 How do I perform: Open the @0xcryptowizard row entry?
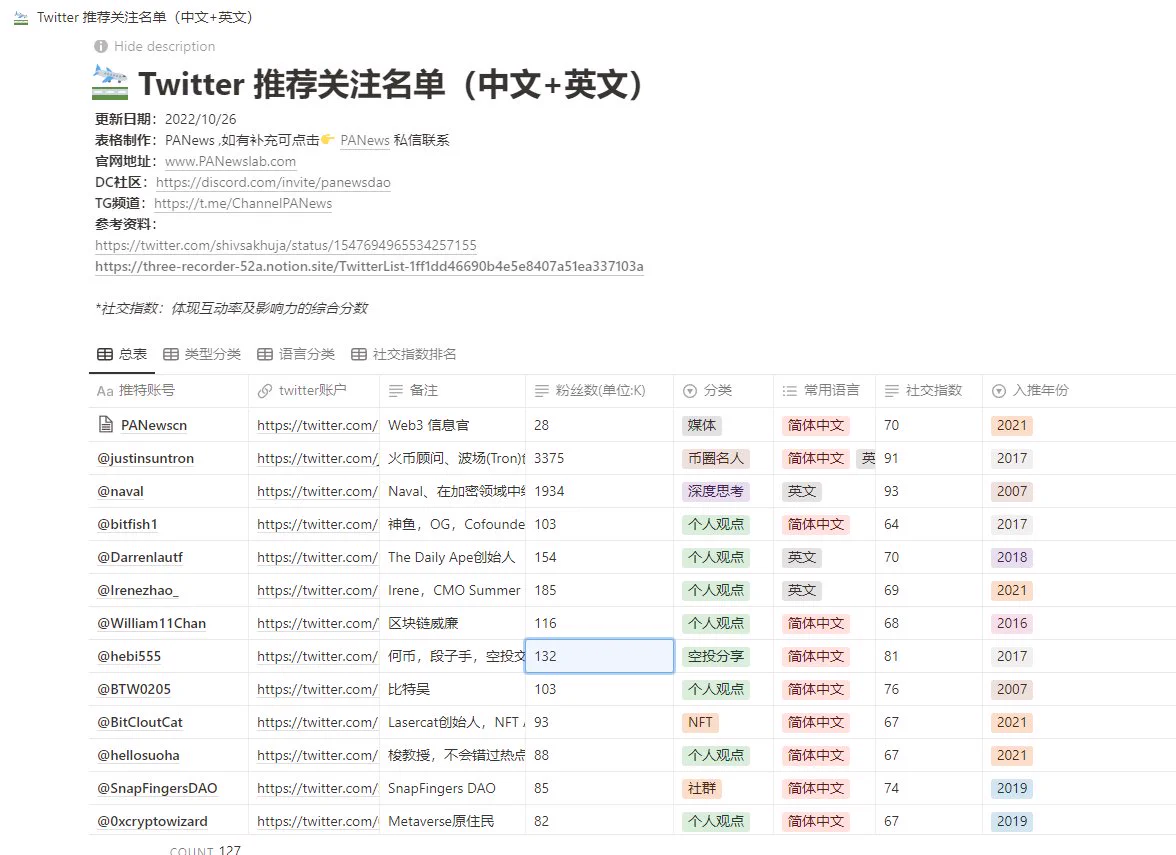click(x=152, y=821)
